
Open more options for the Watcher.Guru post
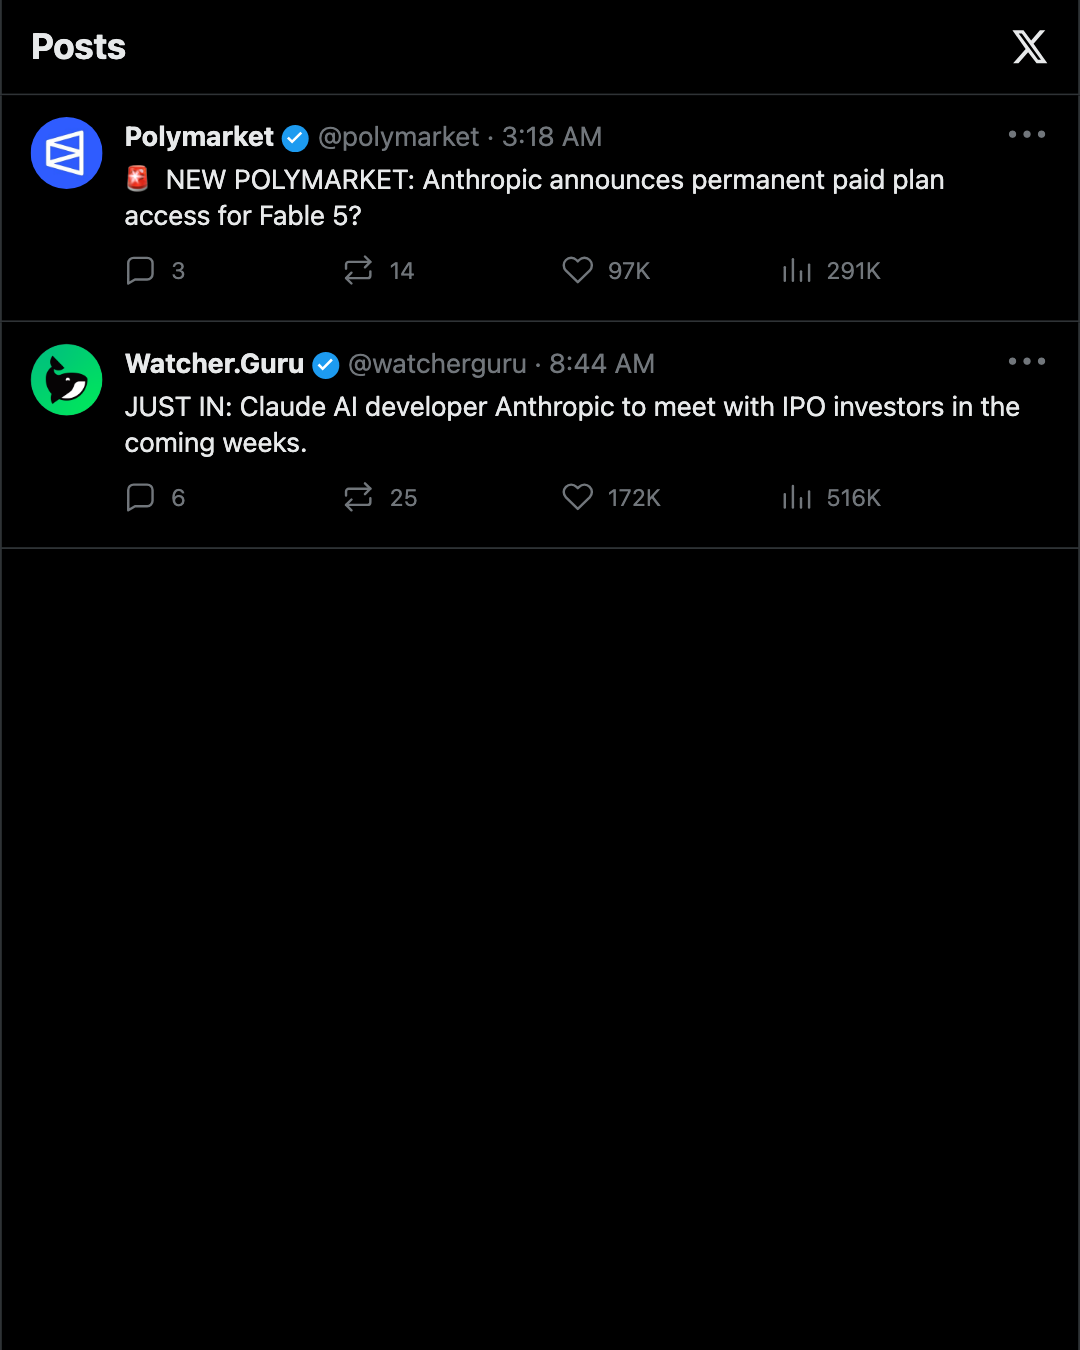coord(1027,361)
